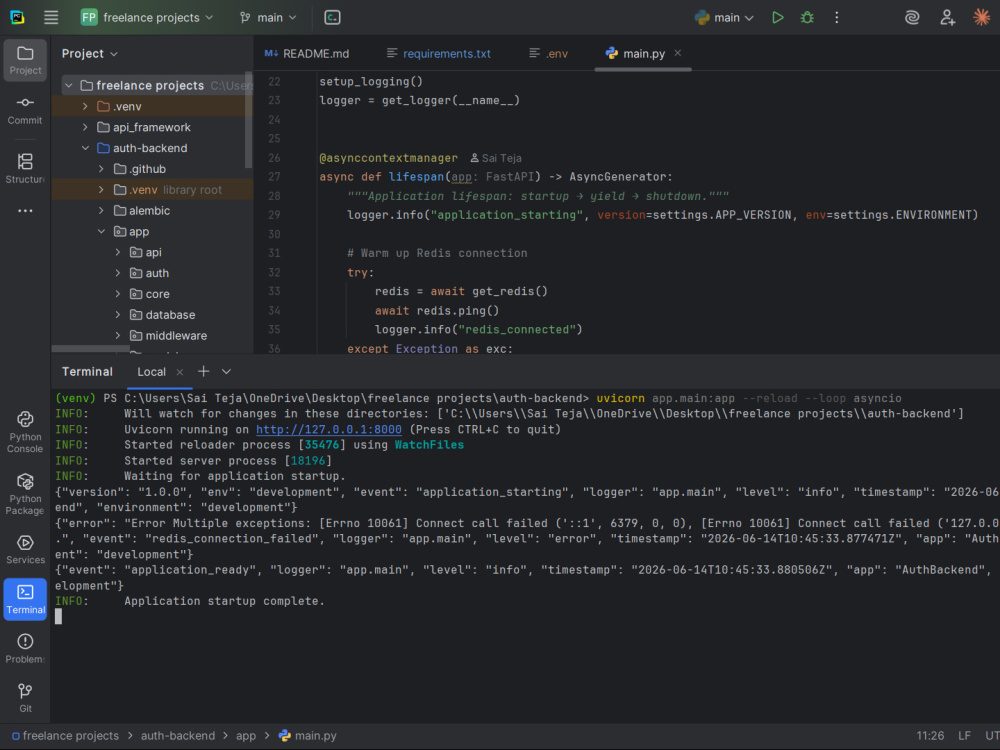Viewport: 1000px width, 750px height.
Task: Expand the .venv library root folder
Action: pyautogui.click(x=101, y=189)
